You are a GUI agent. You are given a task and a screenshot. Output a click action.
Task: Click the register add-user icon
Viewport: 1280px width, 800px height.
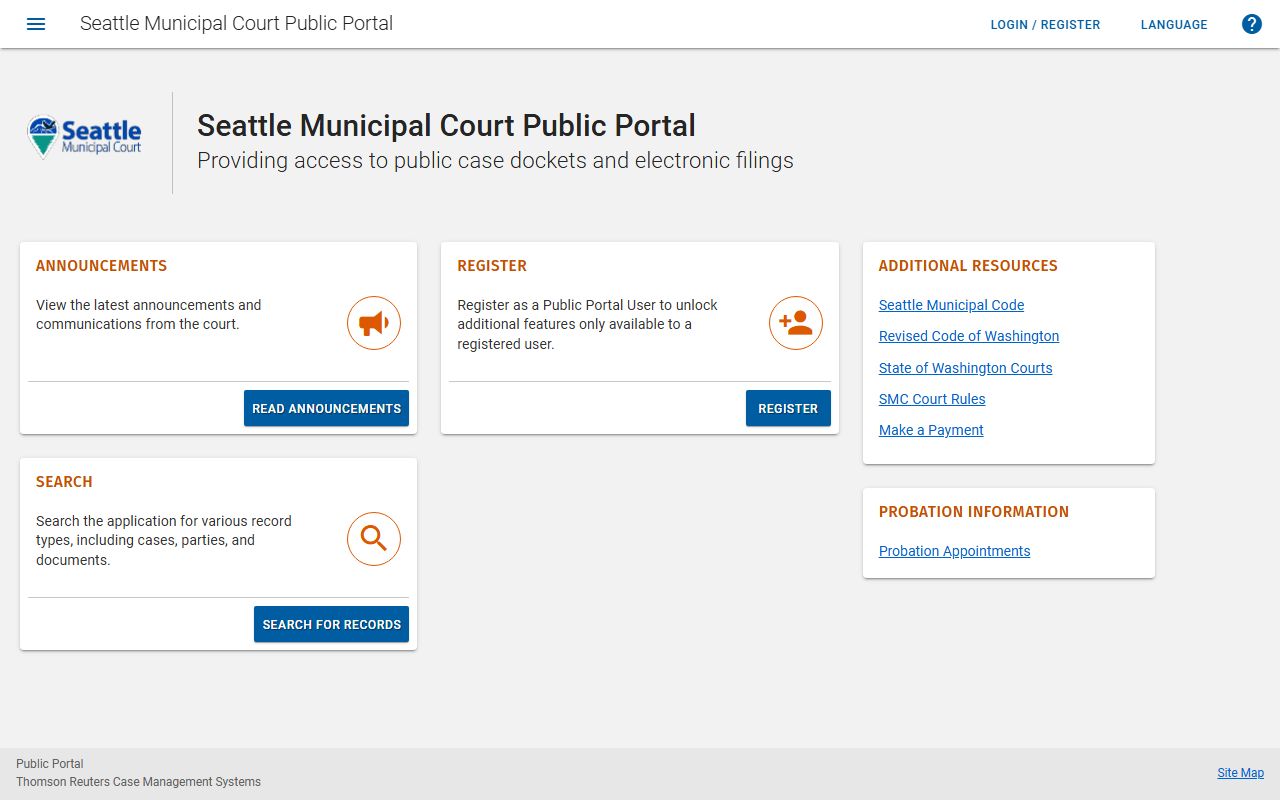(x=796, y=323)
